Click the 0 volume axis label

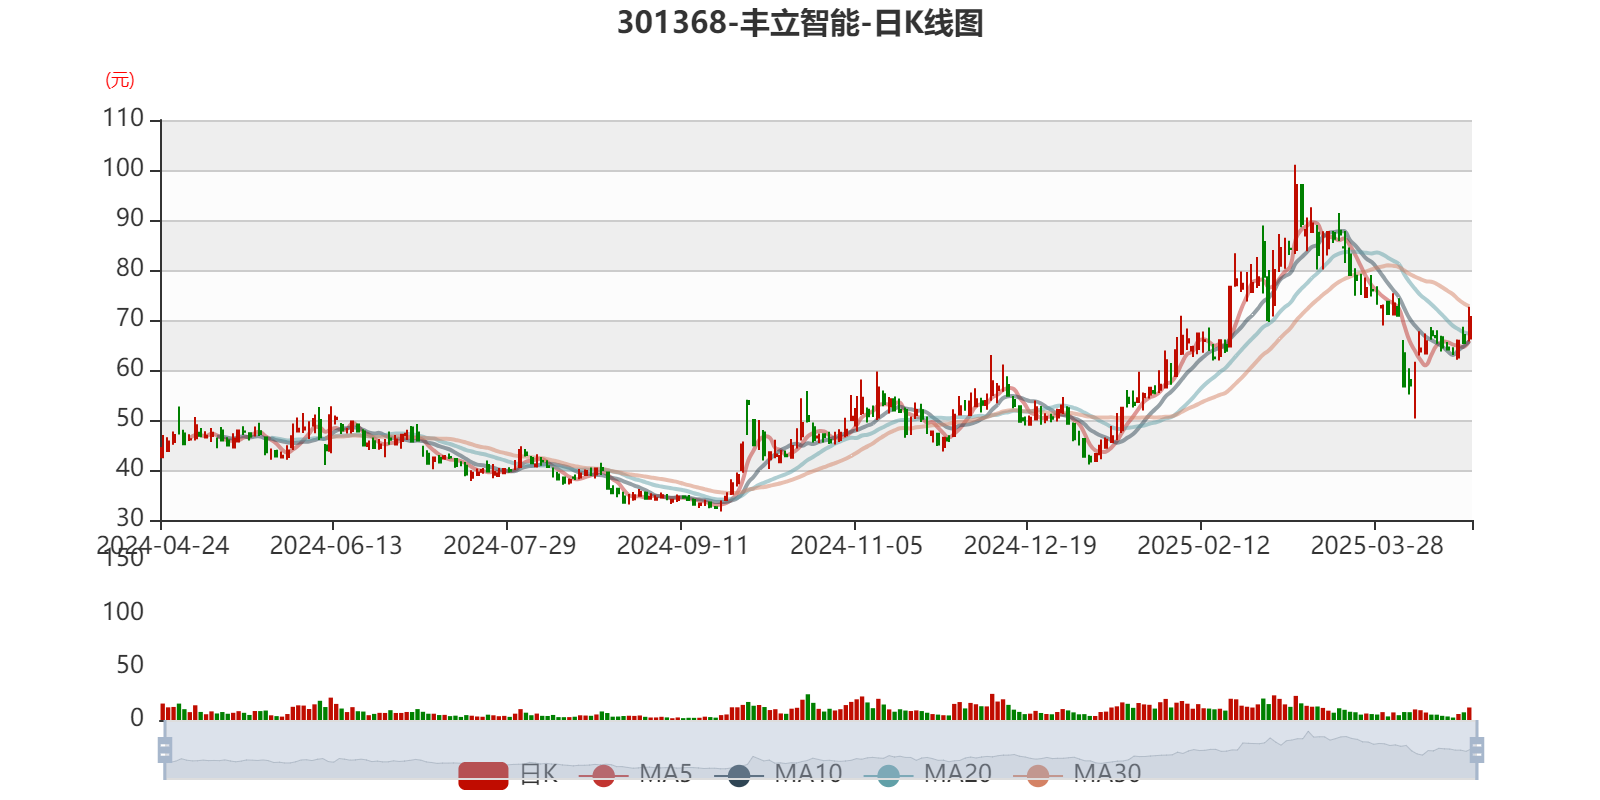pyautogui.click(x=137, y=718)
